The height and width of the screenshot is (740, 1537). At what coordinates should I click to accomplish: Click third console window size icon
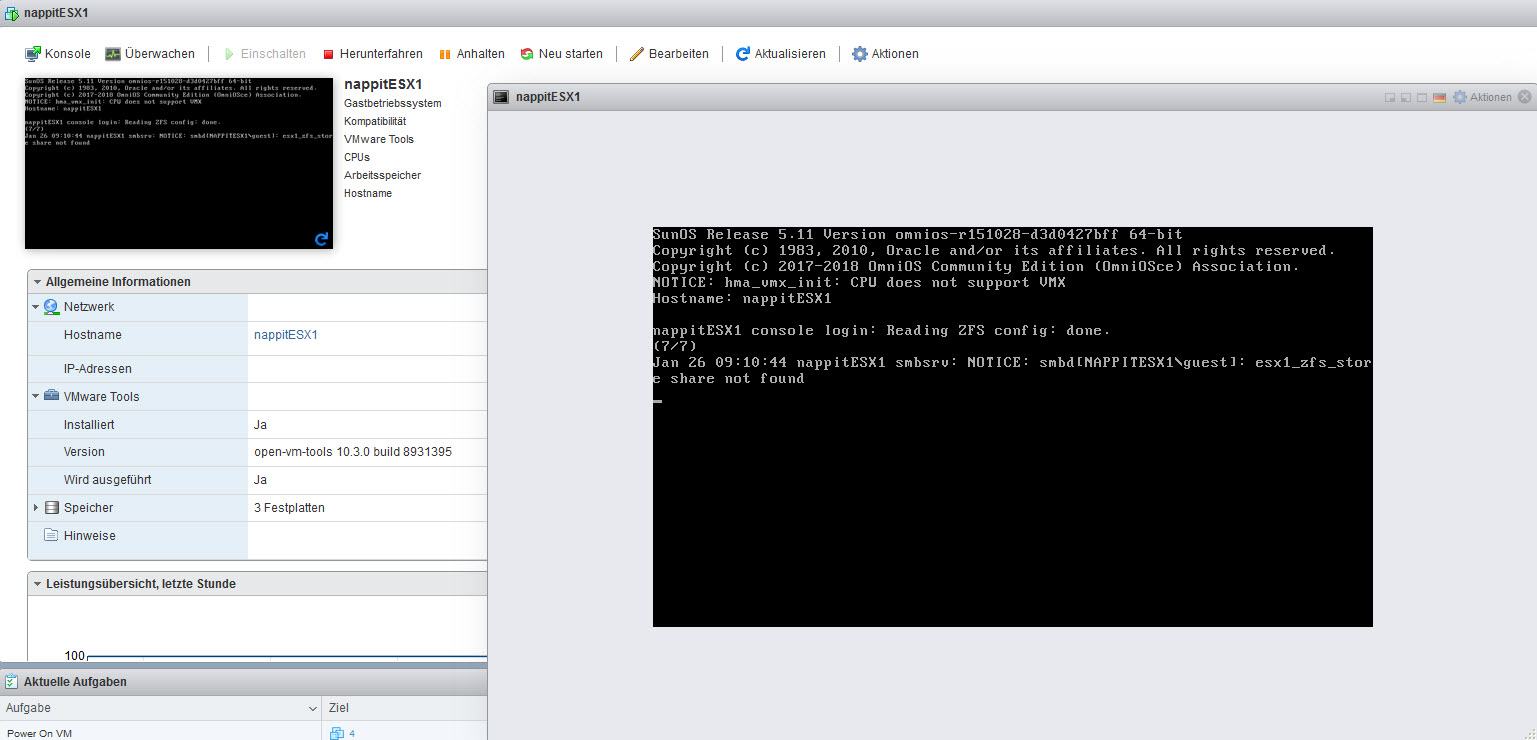(x=1422, y=97)
